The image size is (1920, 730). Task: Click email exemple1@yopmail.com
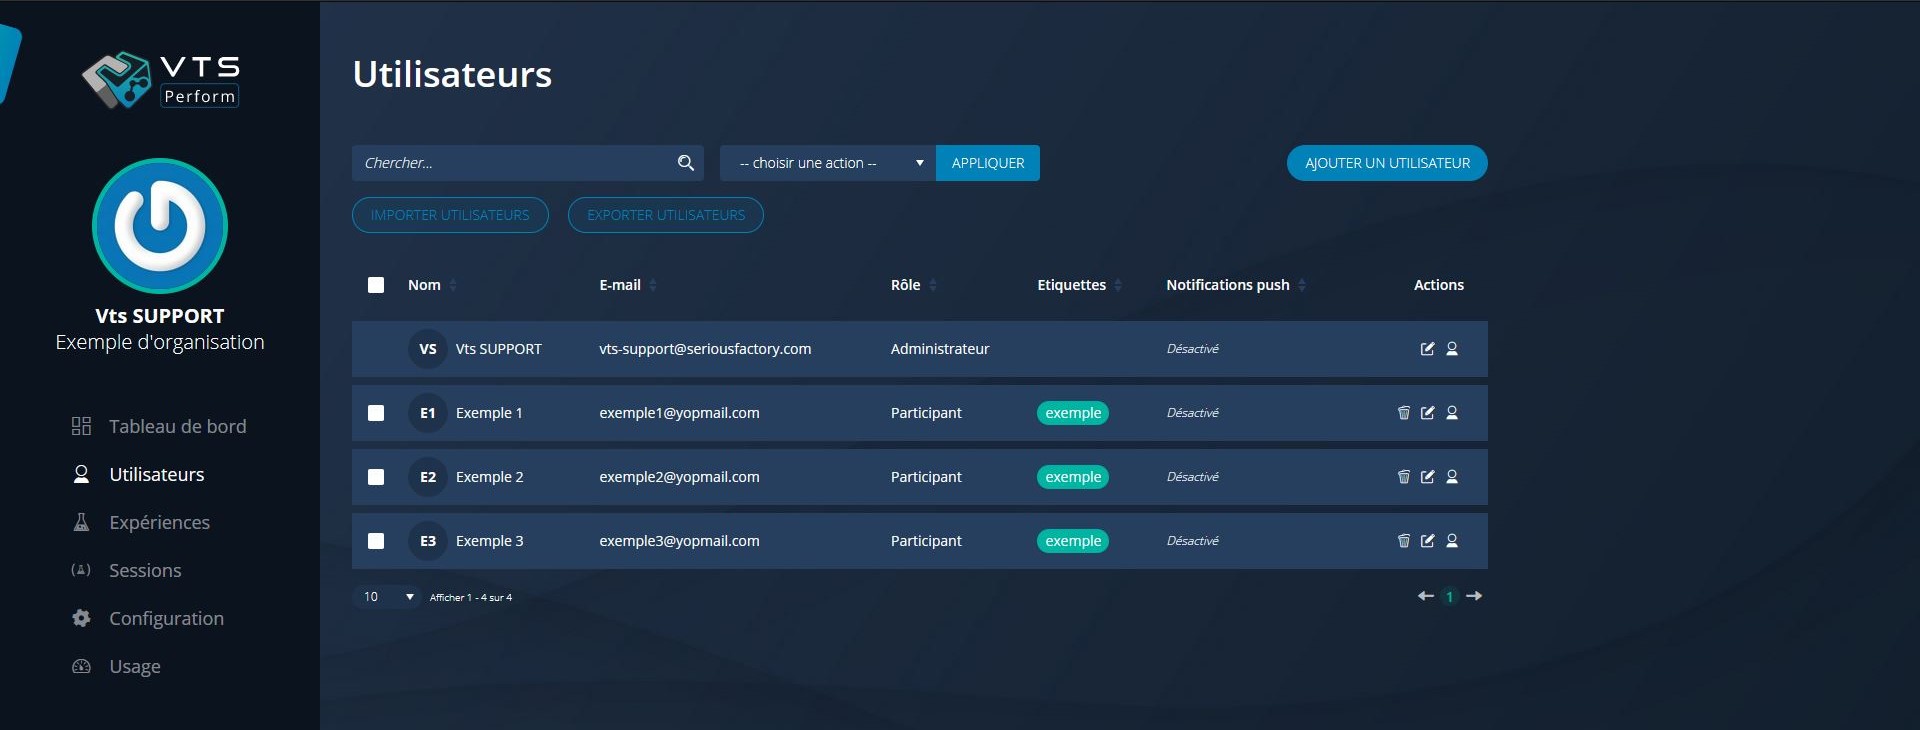679,413
